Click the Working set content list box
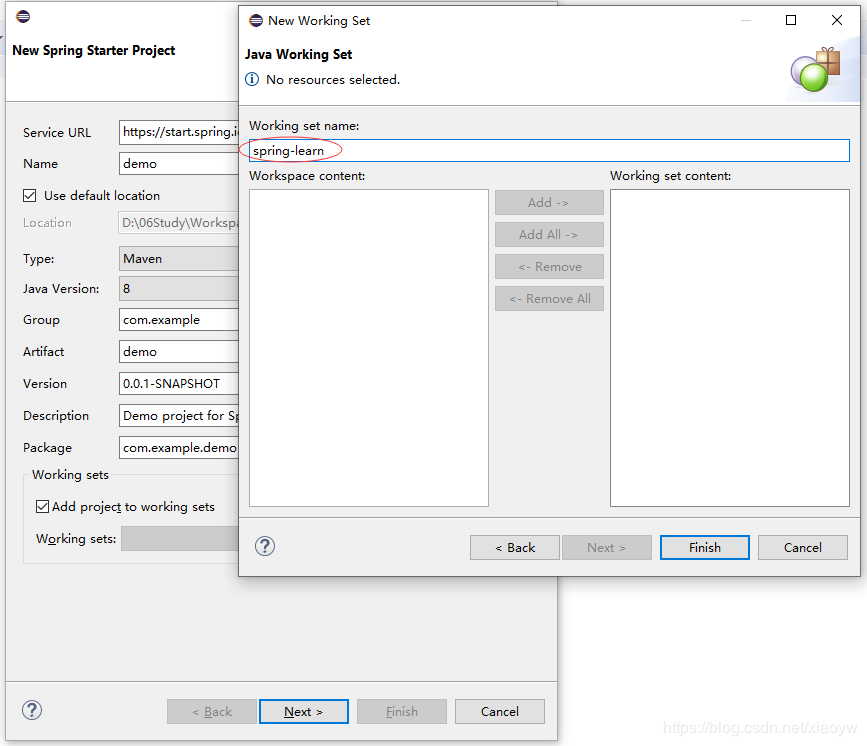 (729, 348)
